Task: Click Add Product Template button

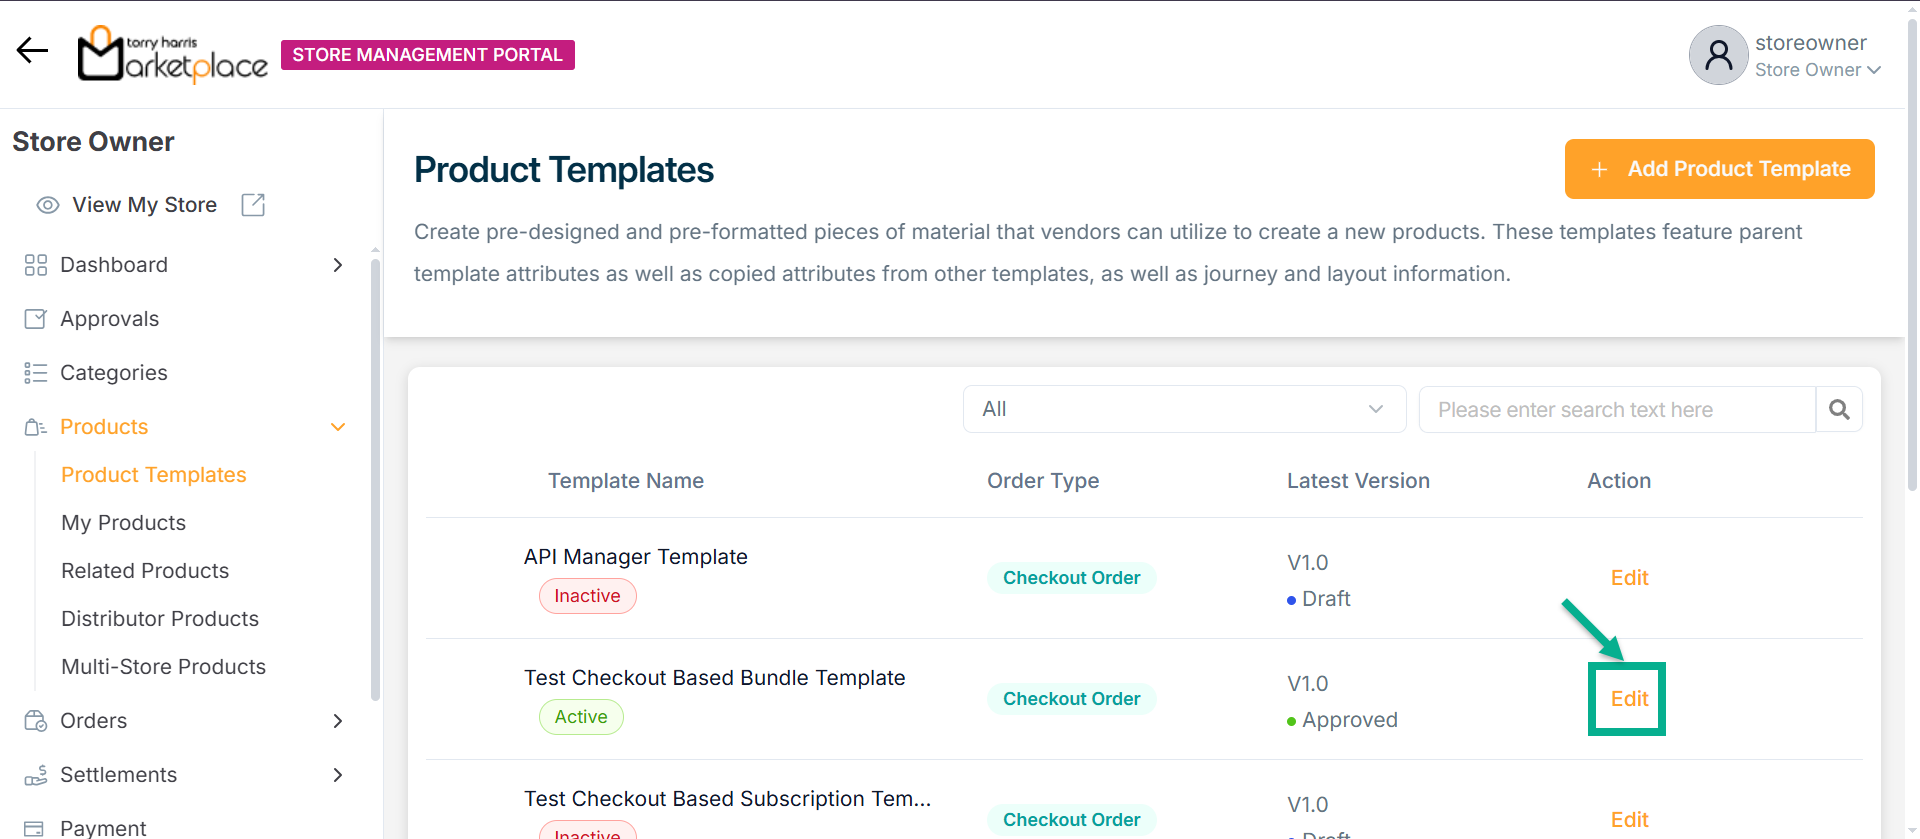Action: [x=1719, y=169]
